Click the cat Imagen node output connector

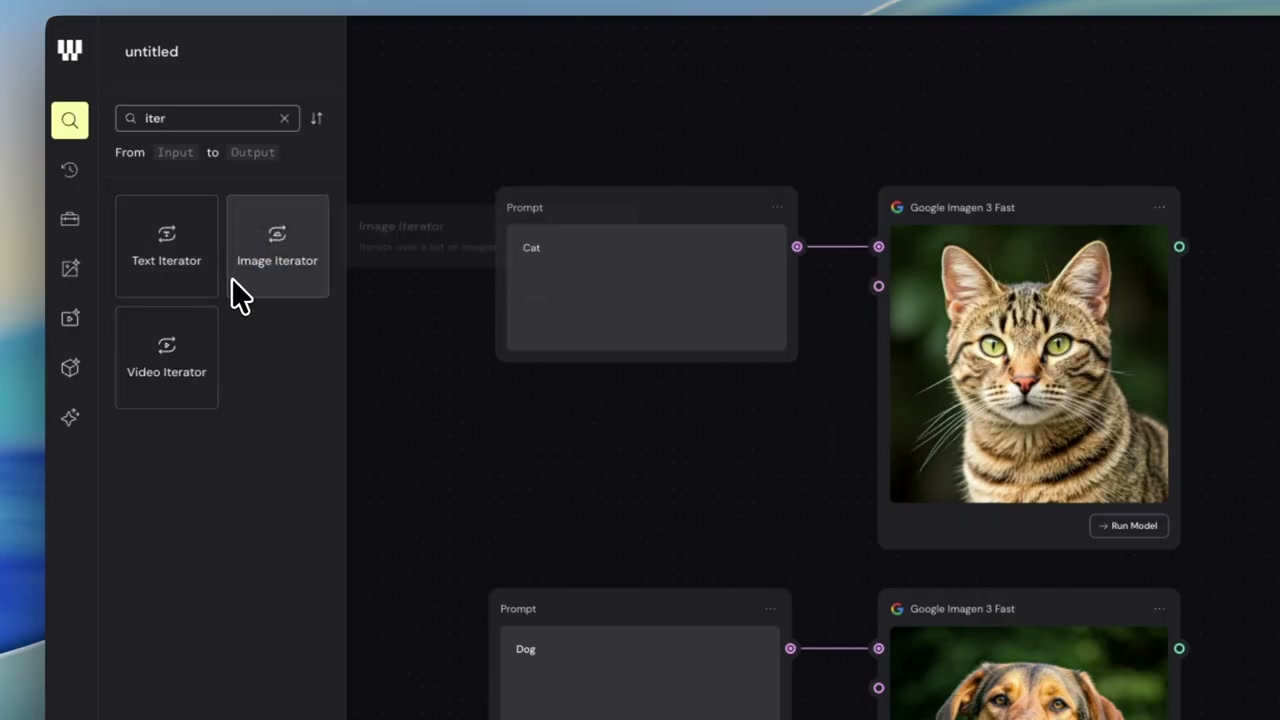(1179, 246)
